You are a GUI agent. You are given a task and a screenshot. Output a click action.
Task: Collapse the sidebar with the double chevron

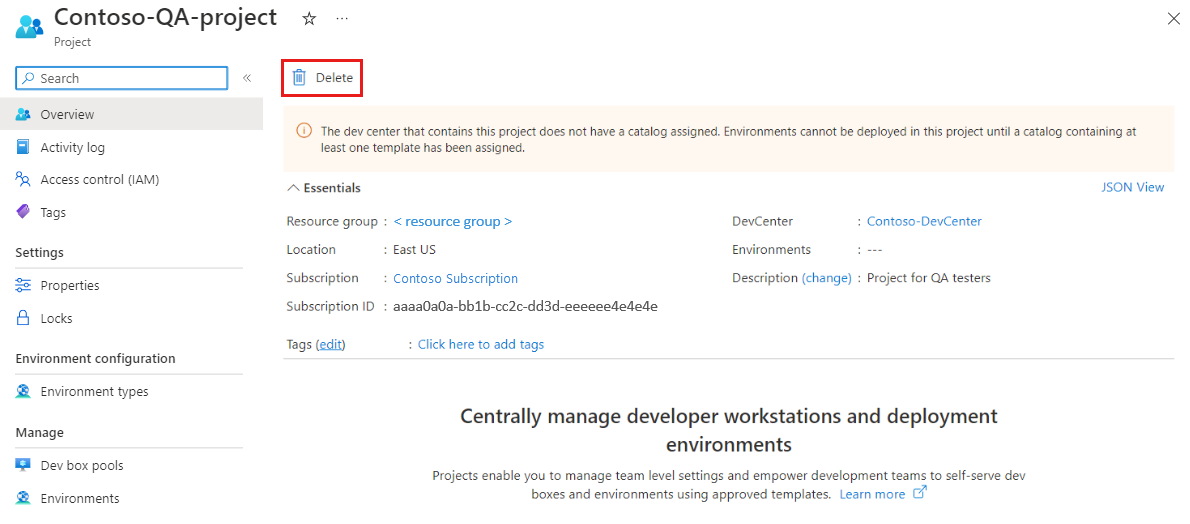(247, 78)
